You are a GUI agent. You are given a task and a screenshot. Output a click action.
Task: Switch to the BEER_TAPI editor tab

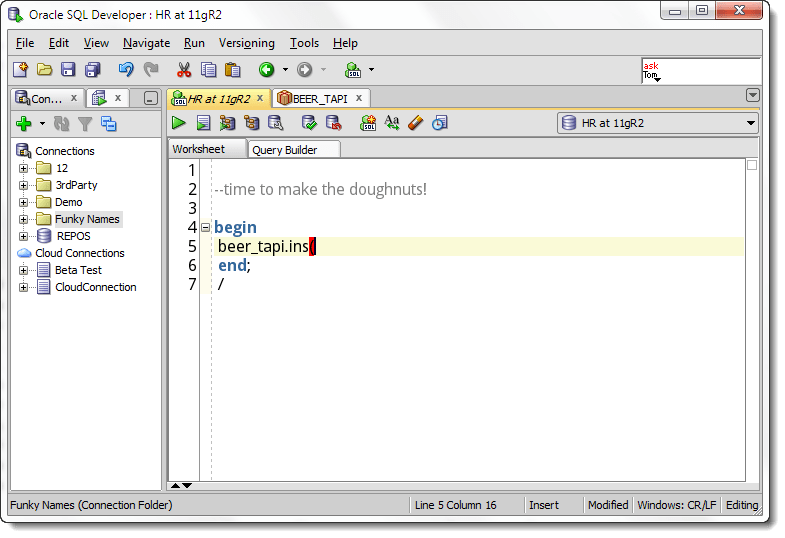[320, 99]
